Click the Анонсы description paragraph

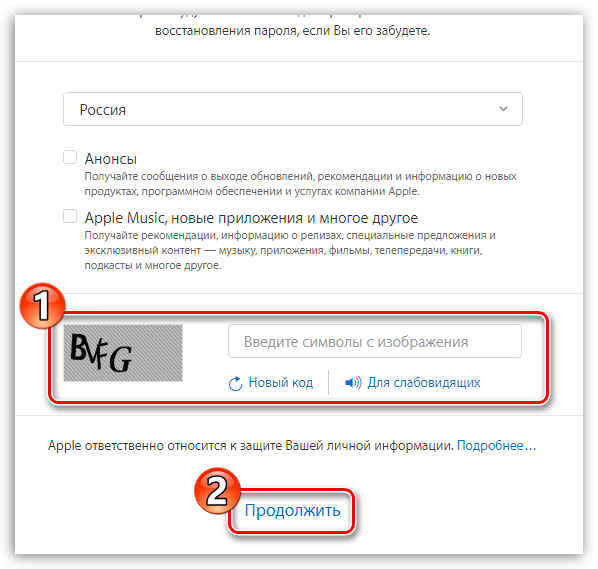point(300,183)
